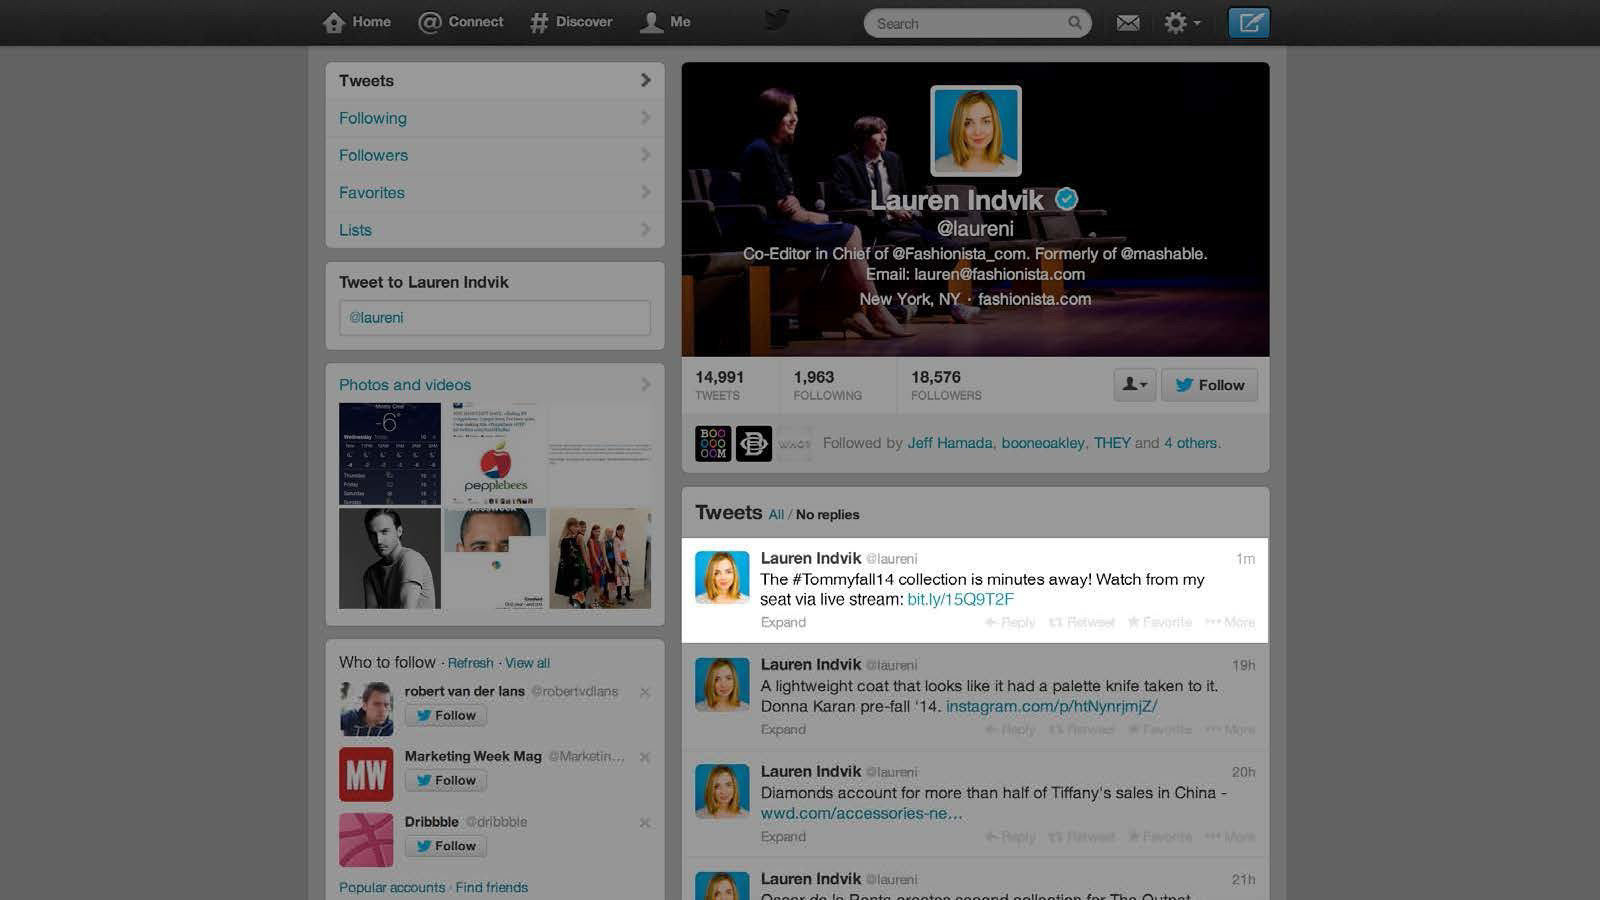
Task: Open the fashionista.com profile link
Action: [1034, 299]
